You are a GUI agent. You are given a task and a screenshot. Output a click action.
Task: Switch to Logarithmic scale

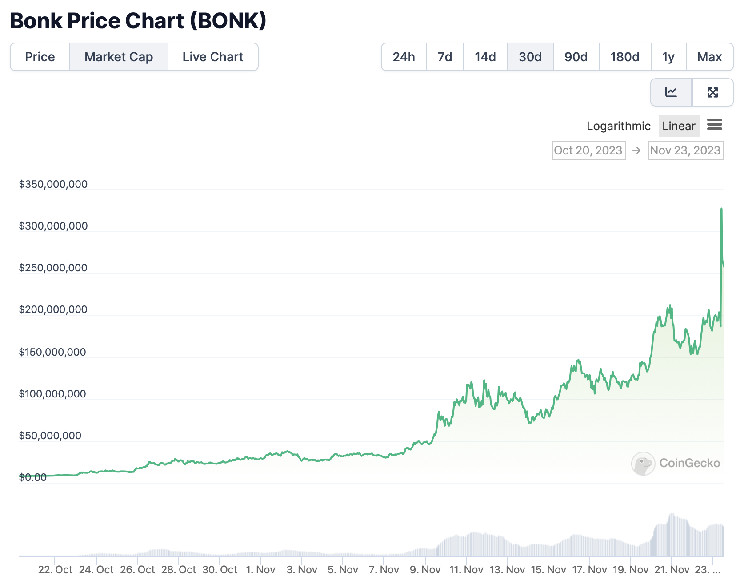[x=619, y=126]
